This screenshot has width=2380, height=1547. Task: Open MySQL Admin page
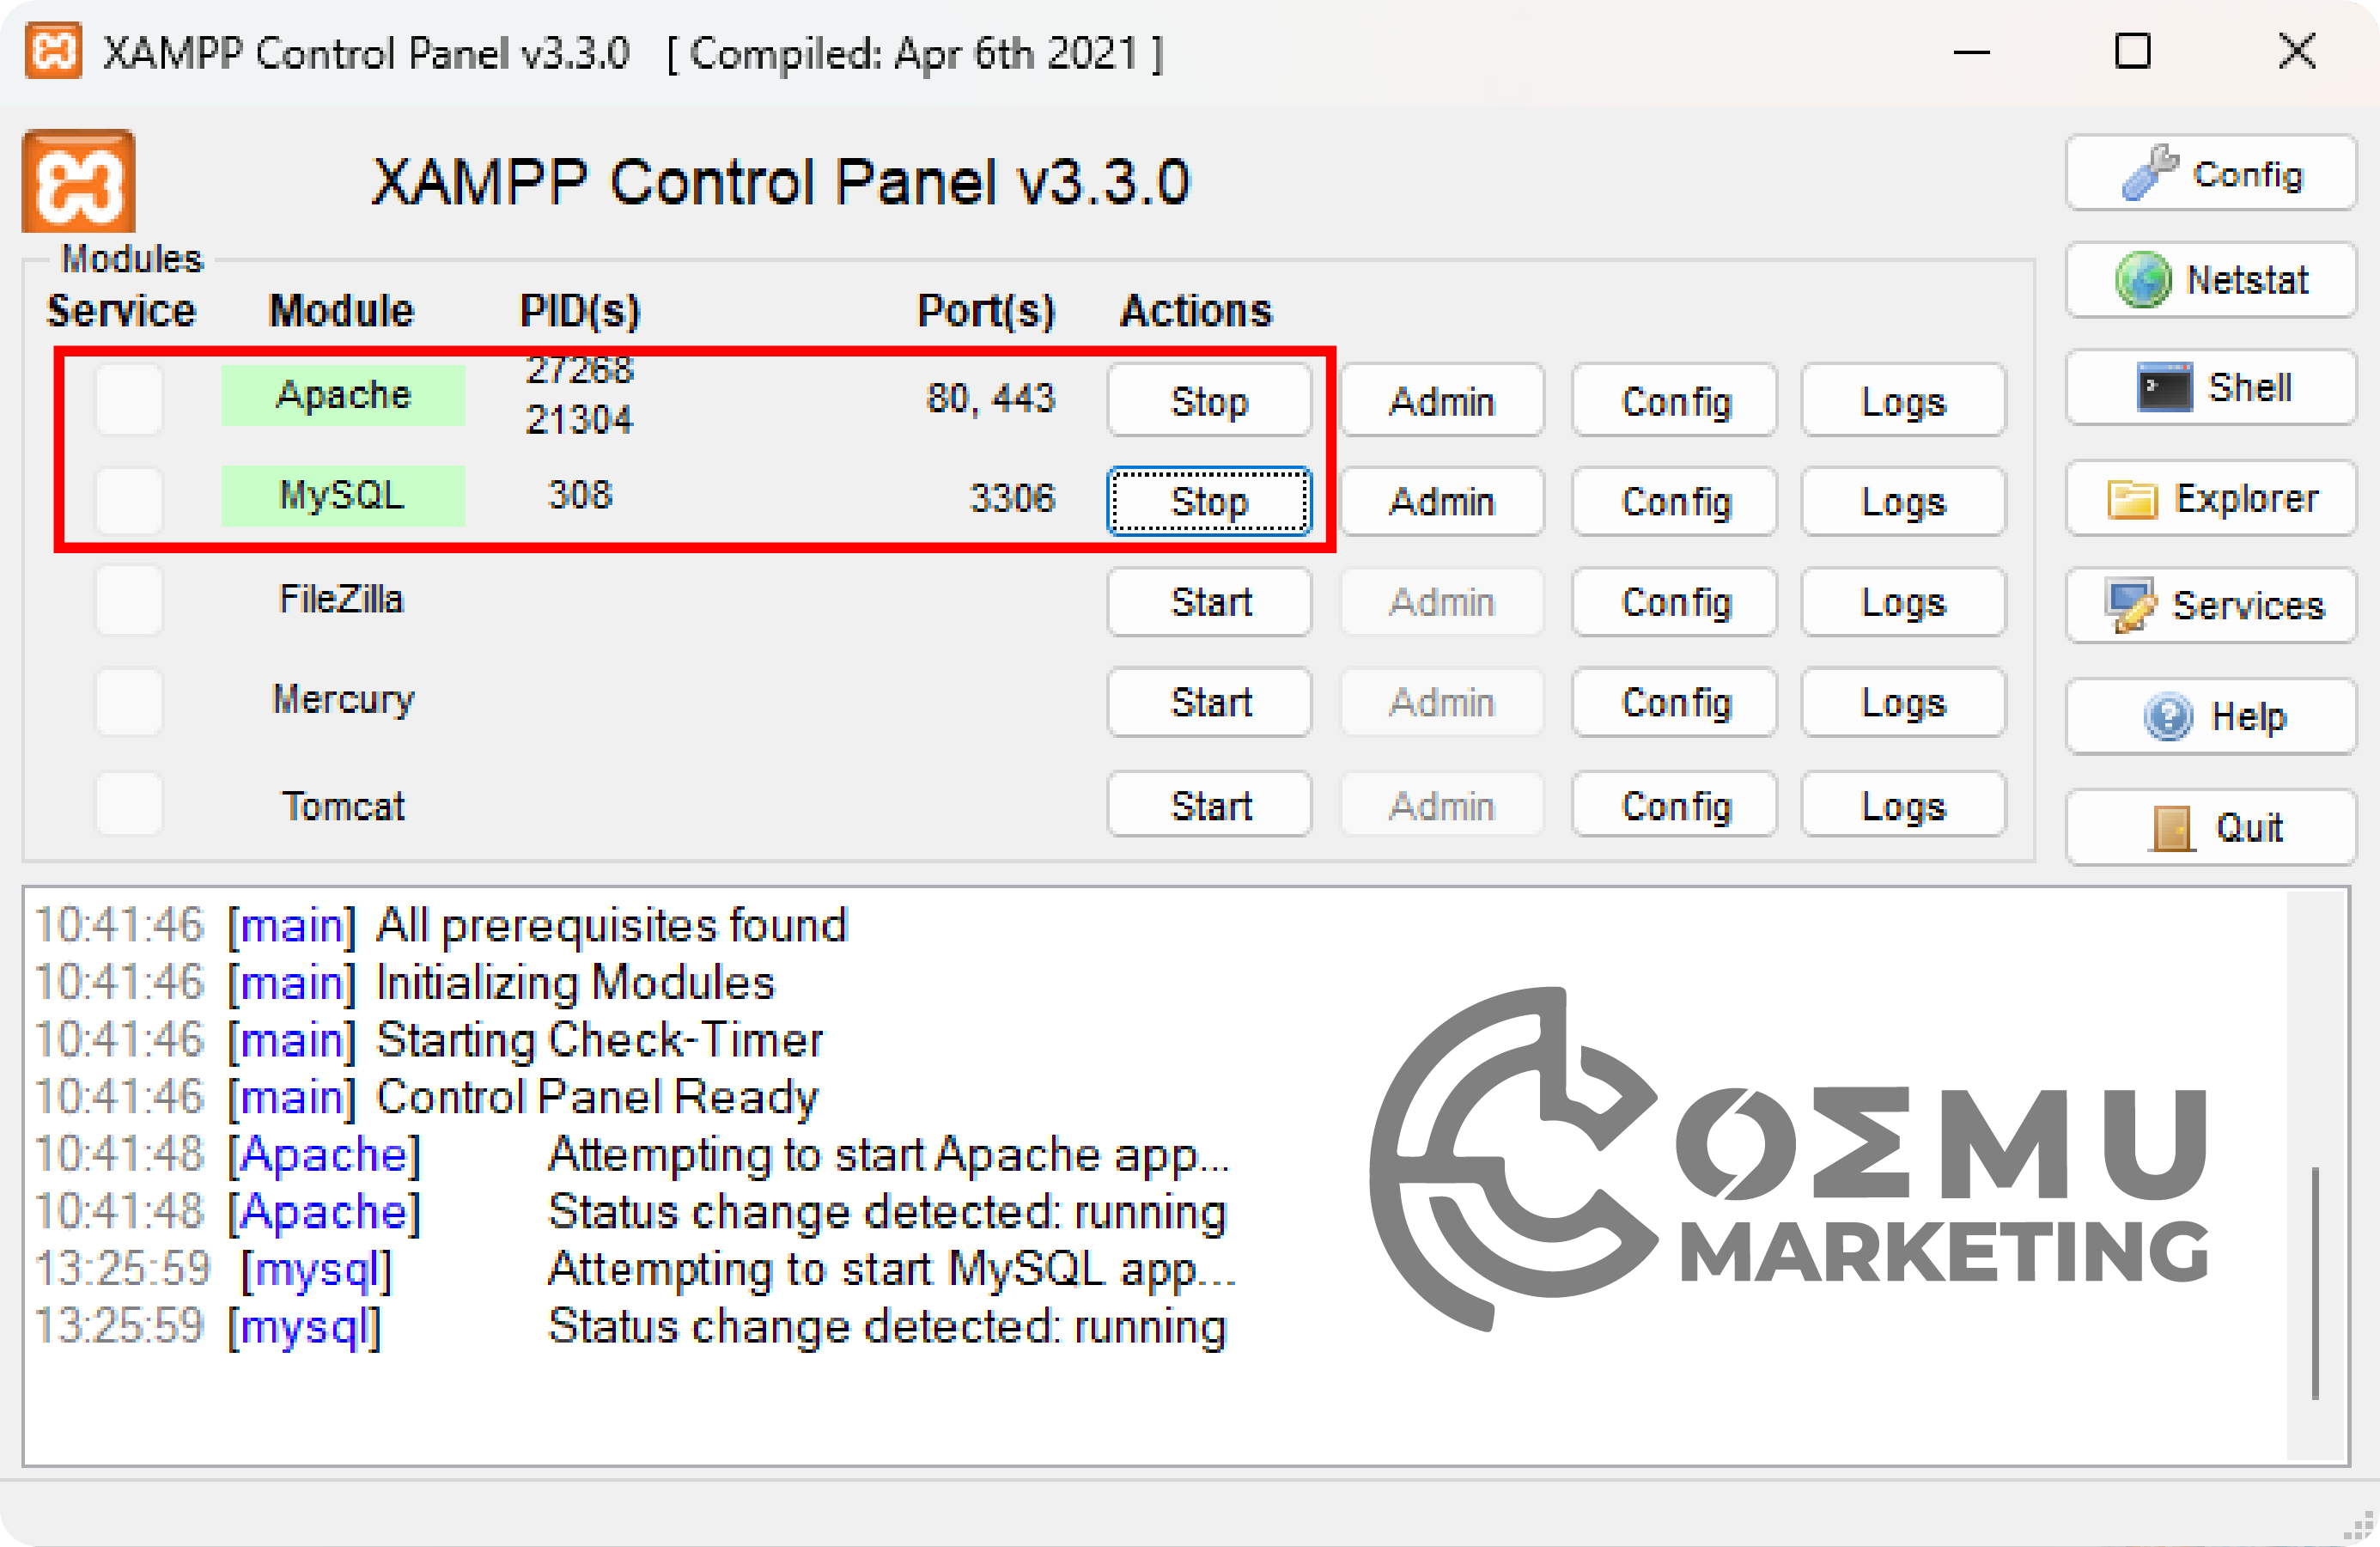[1442, 501]
